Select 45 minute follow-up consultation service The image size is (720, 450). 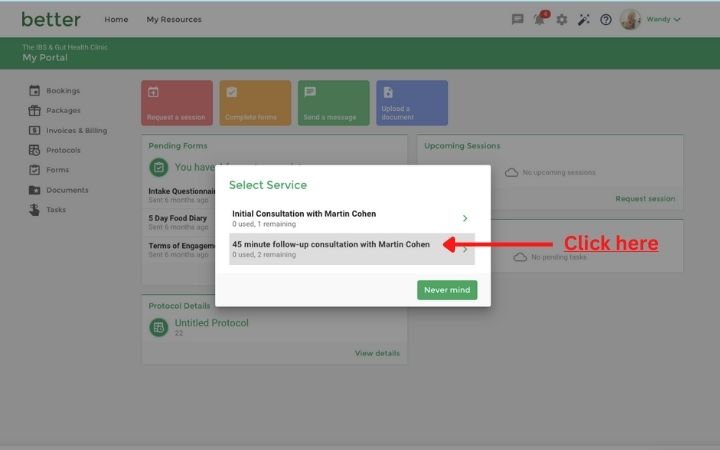(352, 249)
